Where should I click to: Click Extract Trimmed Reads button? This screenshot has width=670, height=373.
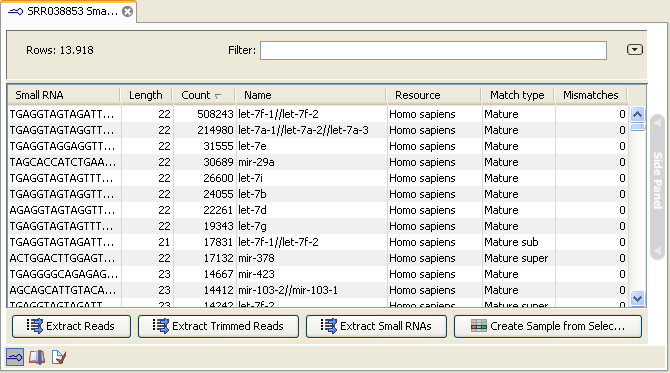(218, 326)
